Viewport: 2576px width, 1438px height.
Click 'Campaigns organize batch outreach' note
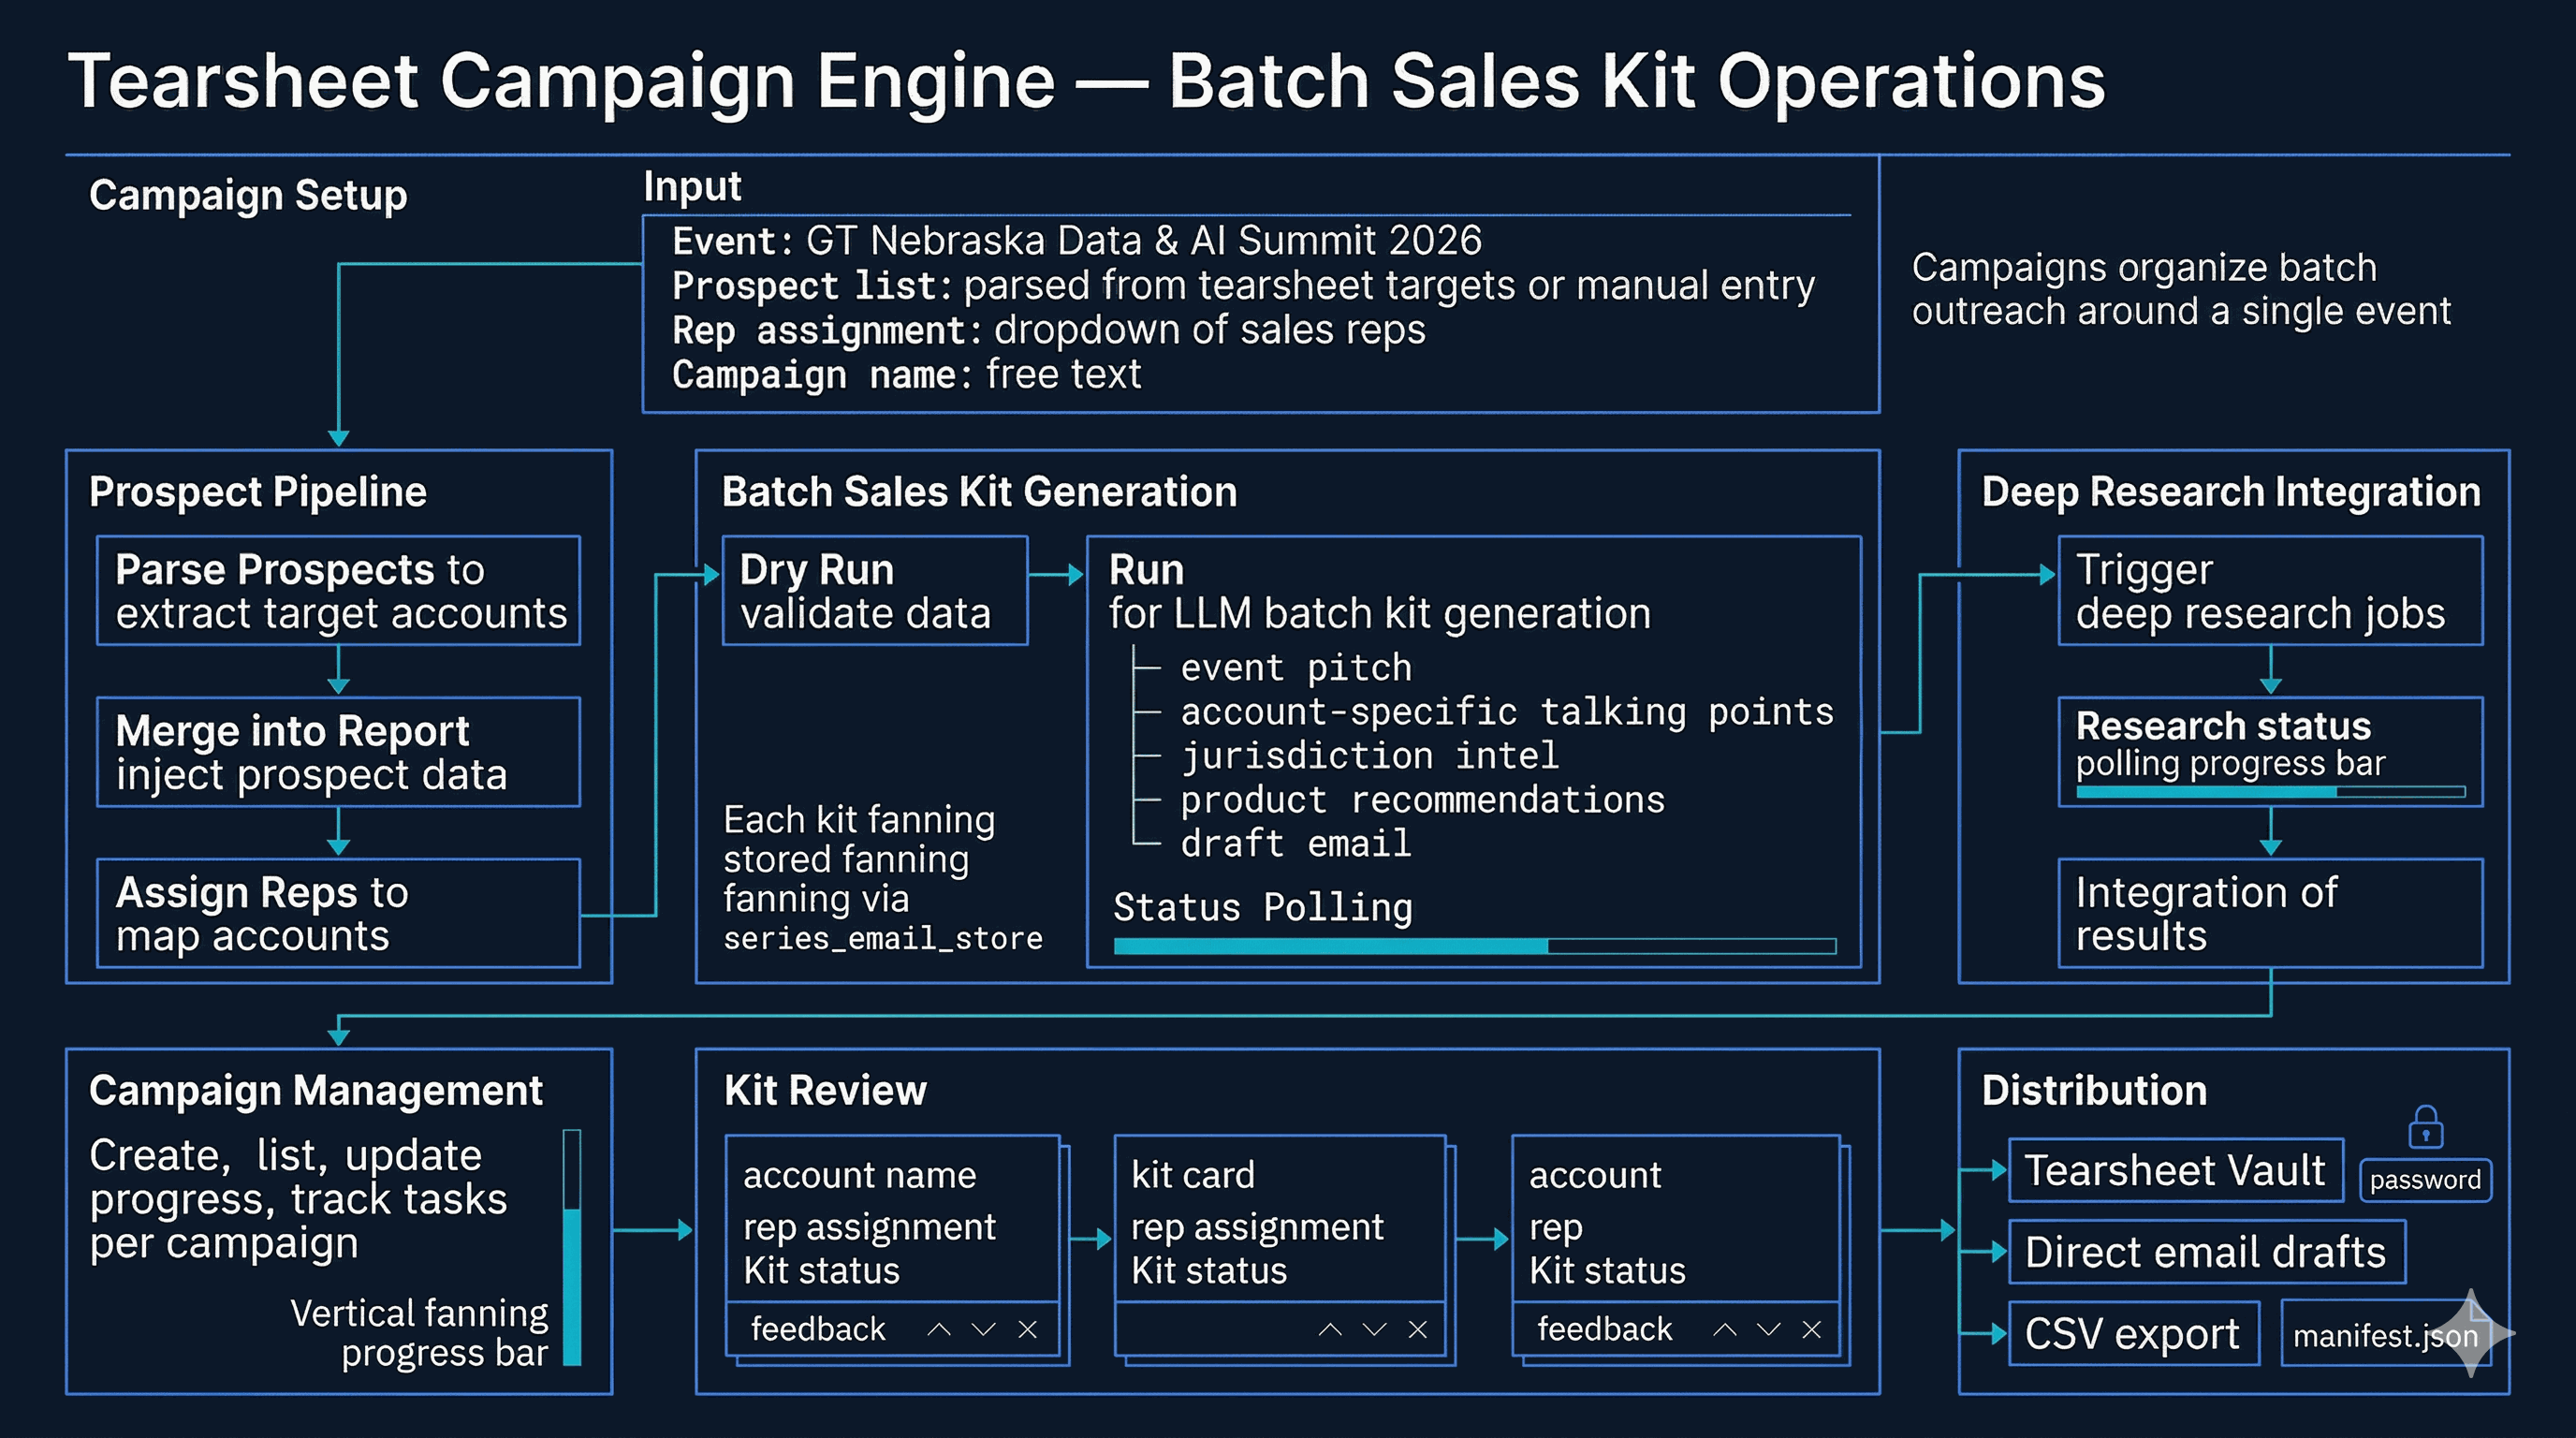click(x=2181, y=289)
